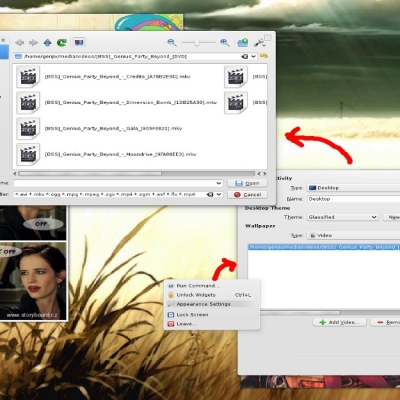The image size is (400, 400).
Task: Select the highlighted video path in the wallpaper list
Action: tap(324, 247)
